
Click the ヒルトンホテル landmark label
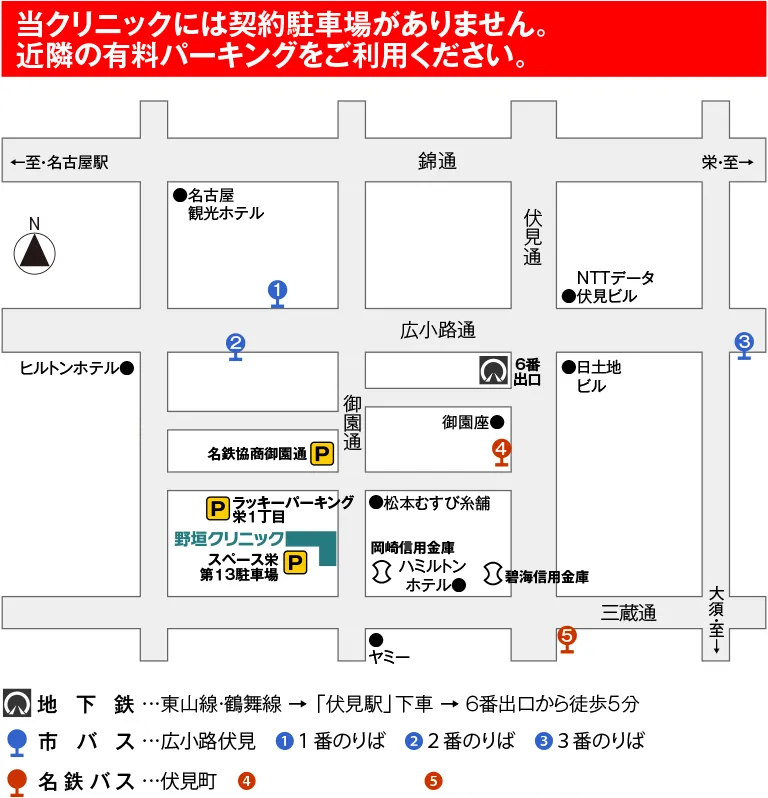[68, 368]
